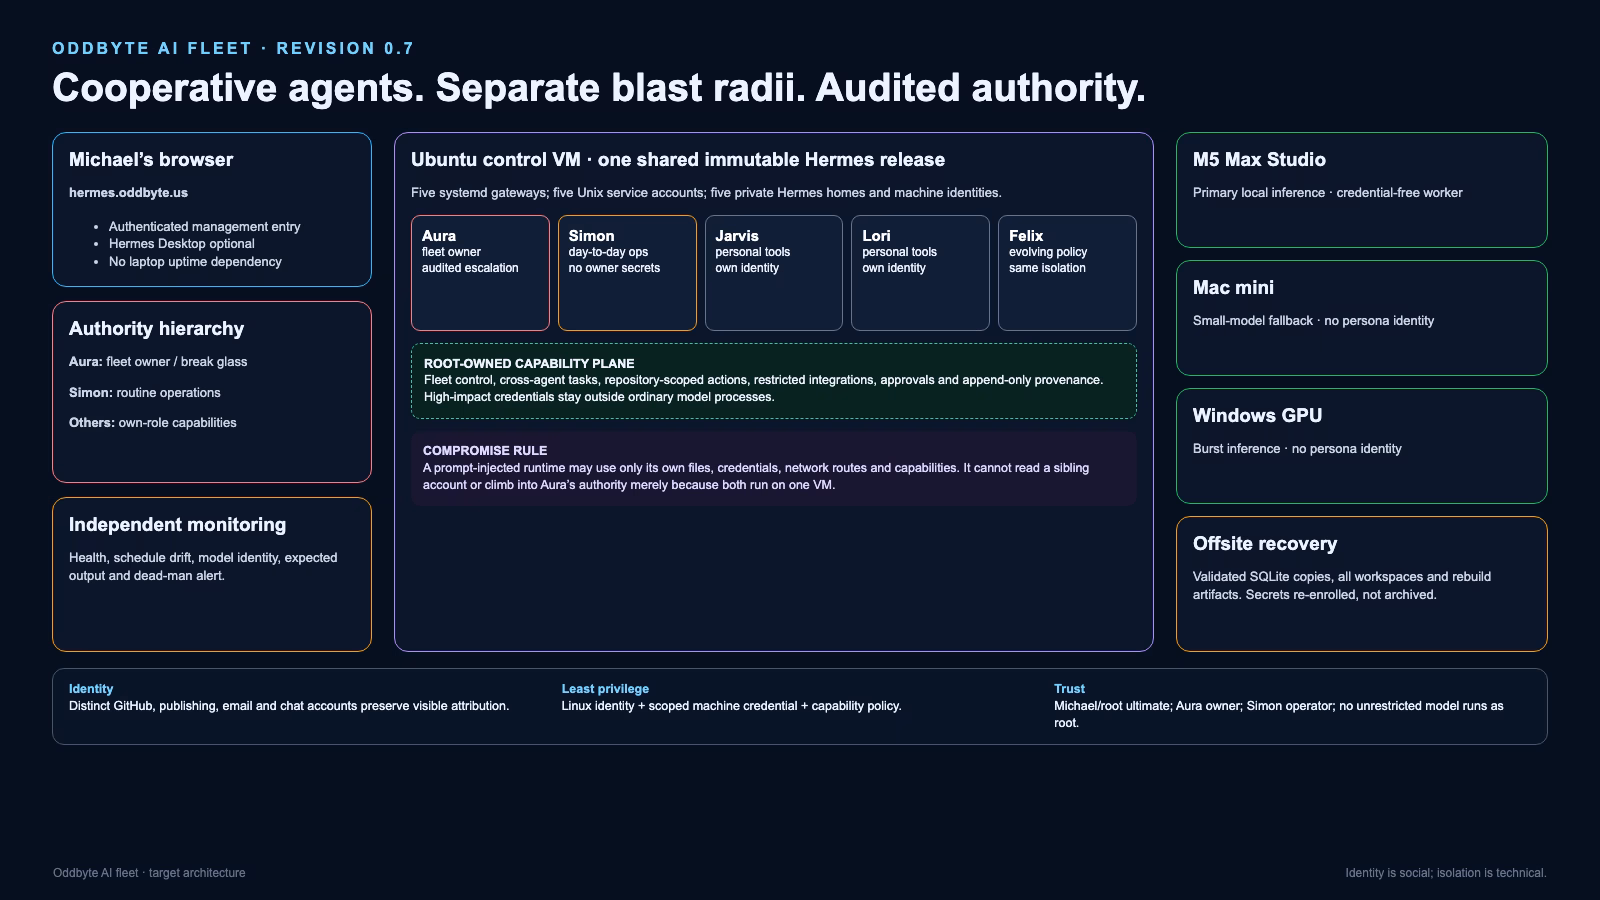Click the 'COMPROMISE RULE' heading
Image resolution: width=1600 pixels, height=900 pixels.
[485, 451]
